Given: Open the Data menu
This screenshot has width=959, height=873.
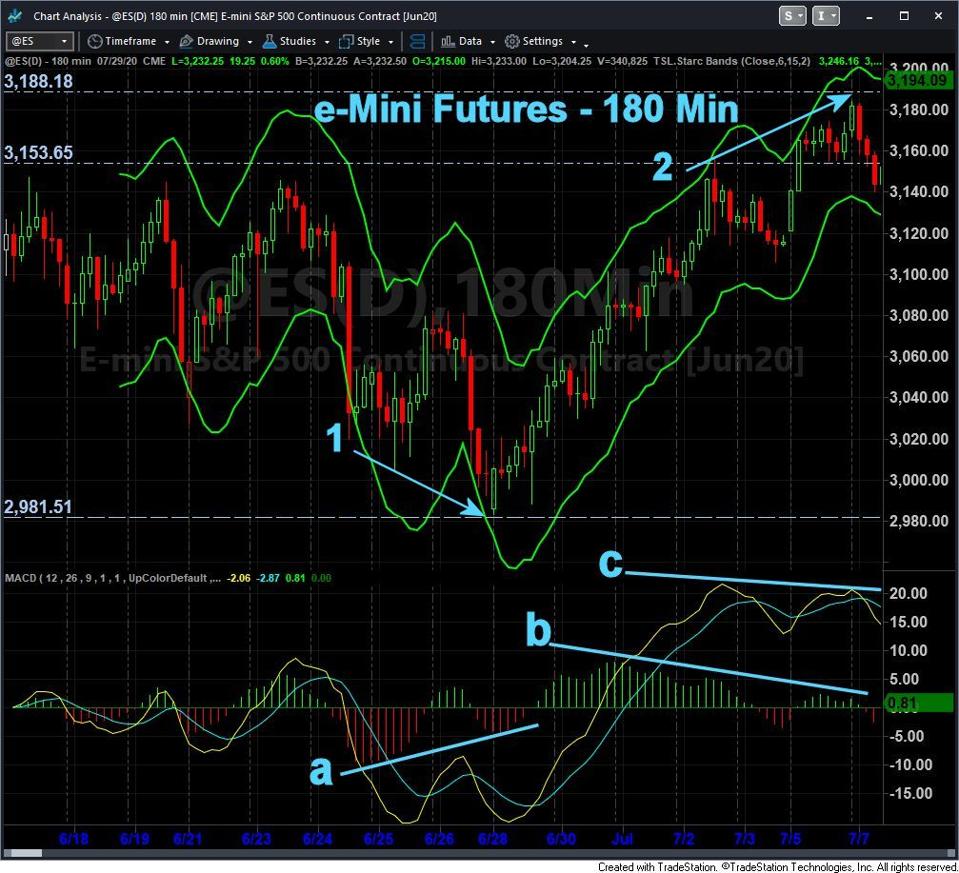Looking at the screenshot, I should tap(470, 41).
